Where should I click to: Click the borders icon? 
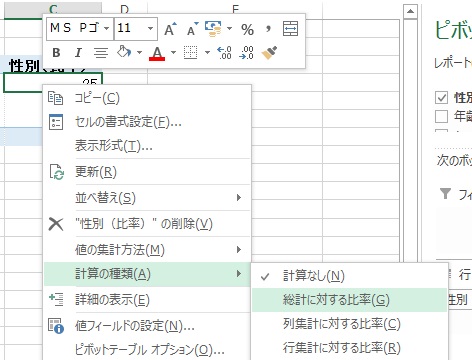point(191,53)
